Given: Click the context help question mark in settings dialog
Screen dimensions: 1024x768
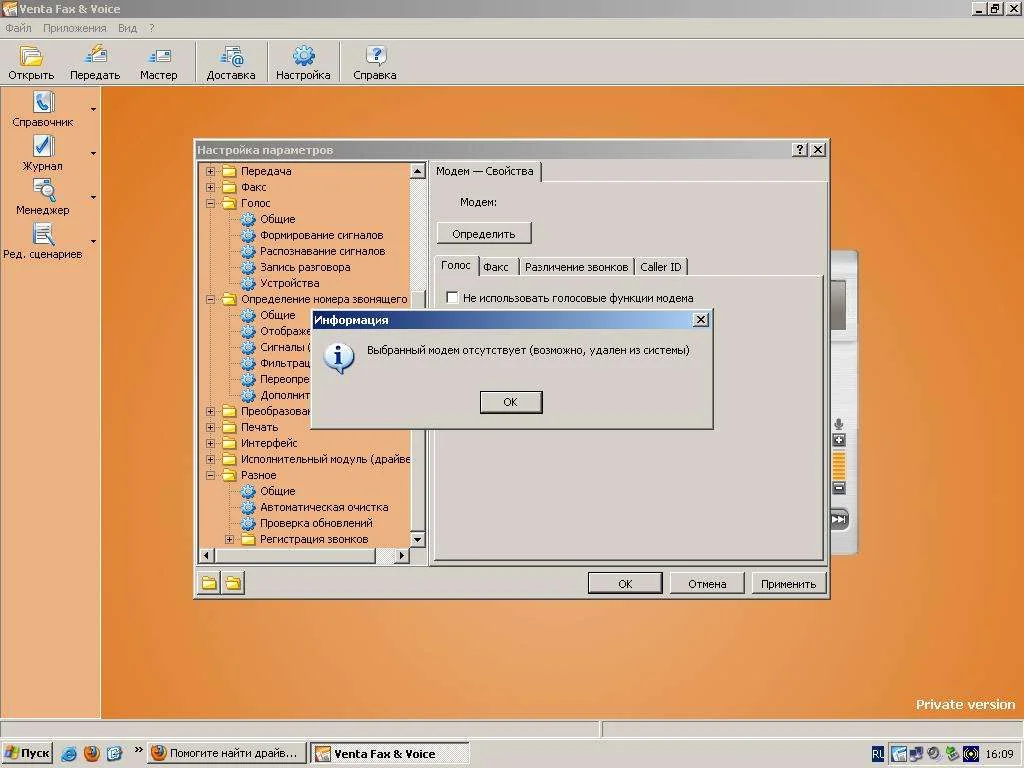Looking at the screenshot, I should click(x=800, y=150).
